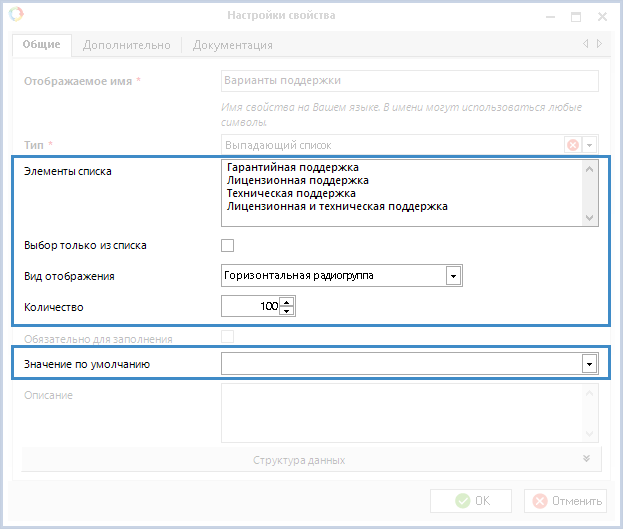
Task: Decrease Количество with the down spinner arrow
Action: (287, 311)
